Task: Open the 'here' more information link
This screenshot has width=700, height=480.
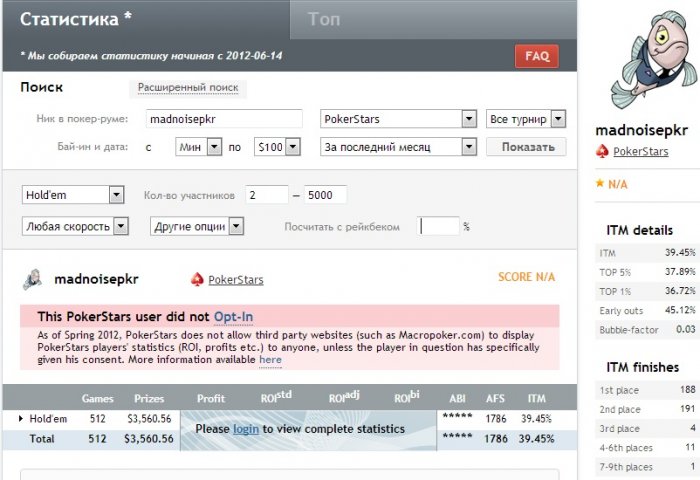Action: pyautogui.click(x=270, y=360)
